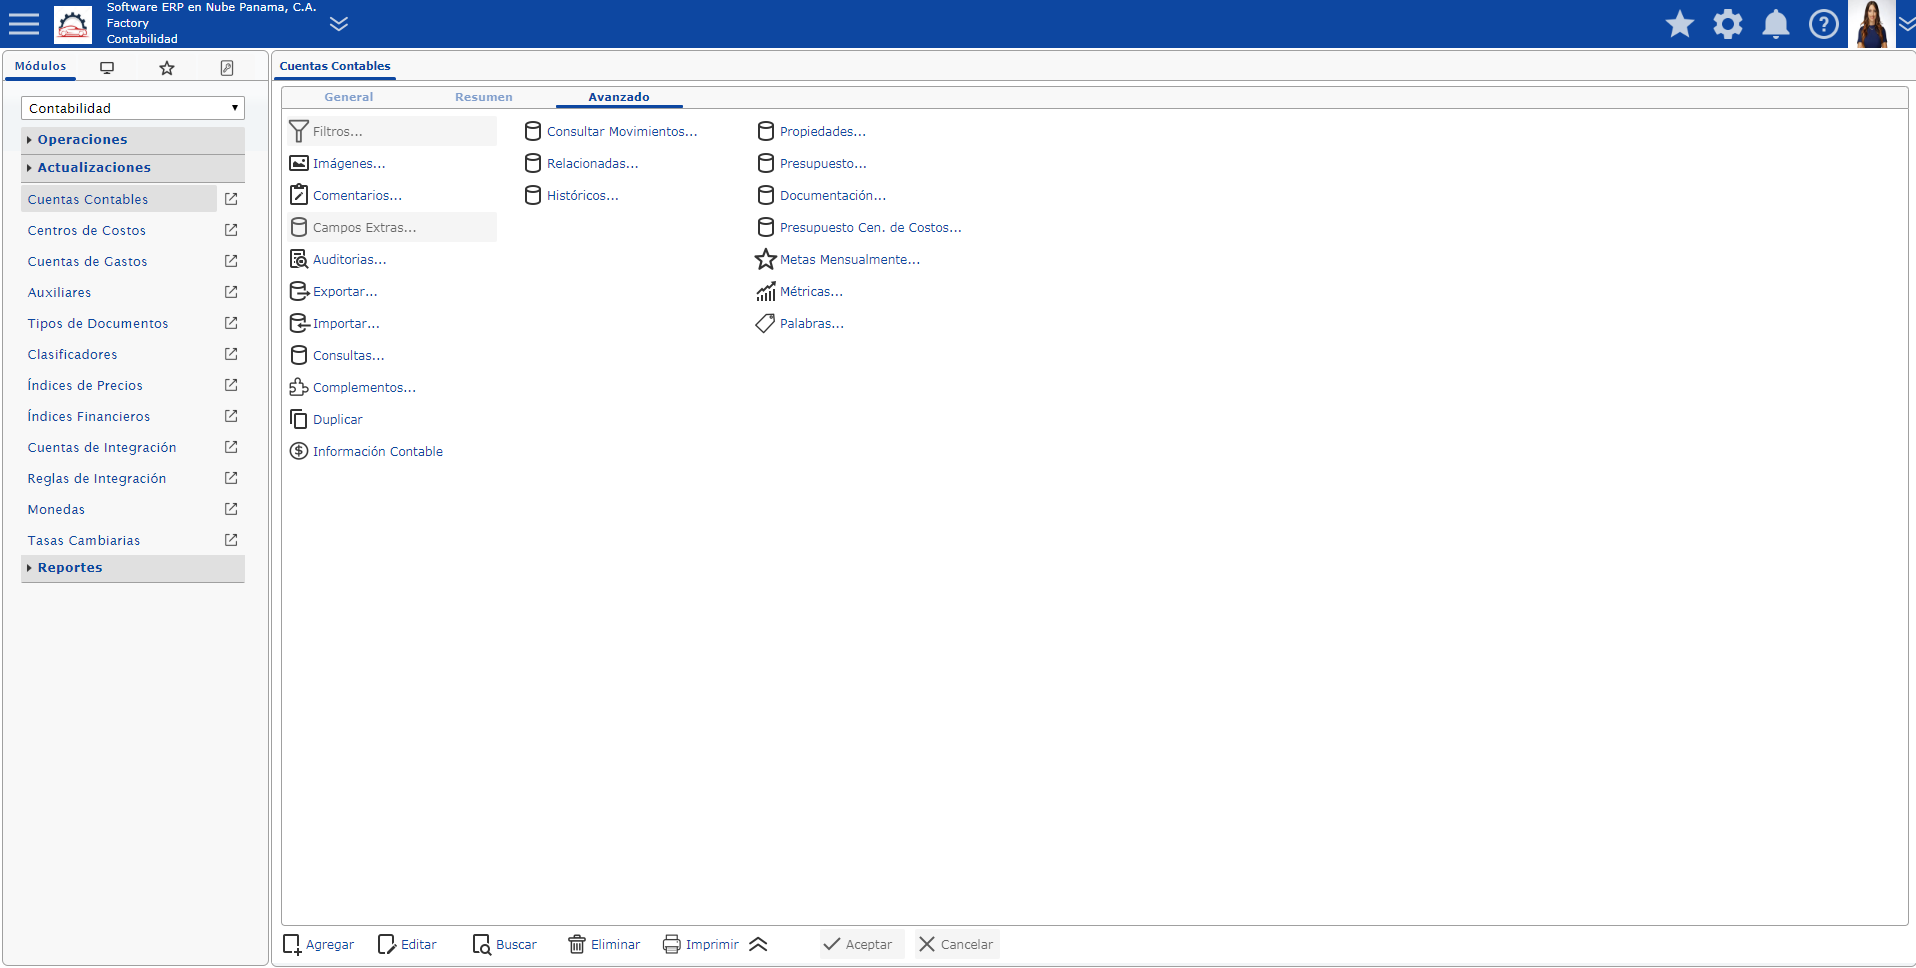The height and width of the screenshot is (968, 1916).
Task: Expand the Operaciones section
Action: tap(133, 139)
